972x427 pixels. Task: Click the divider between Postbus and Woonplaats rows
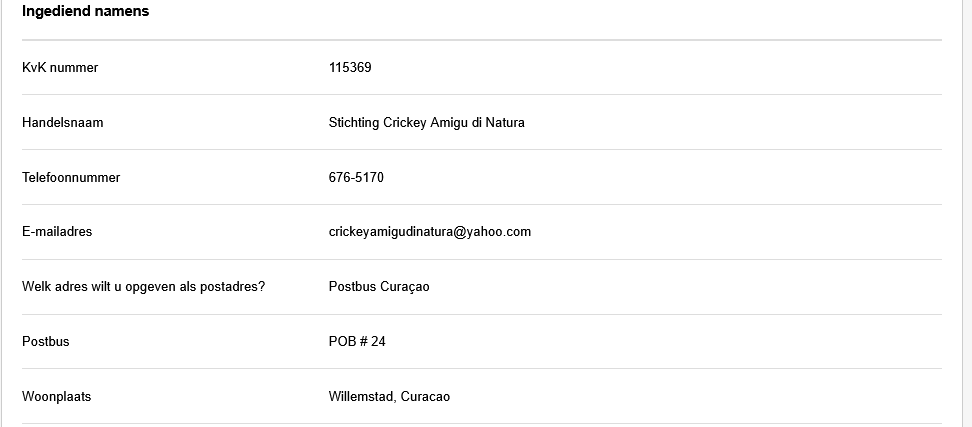[481, 369]
